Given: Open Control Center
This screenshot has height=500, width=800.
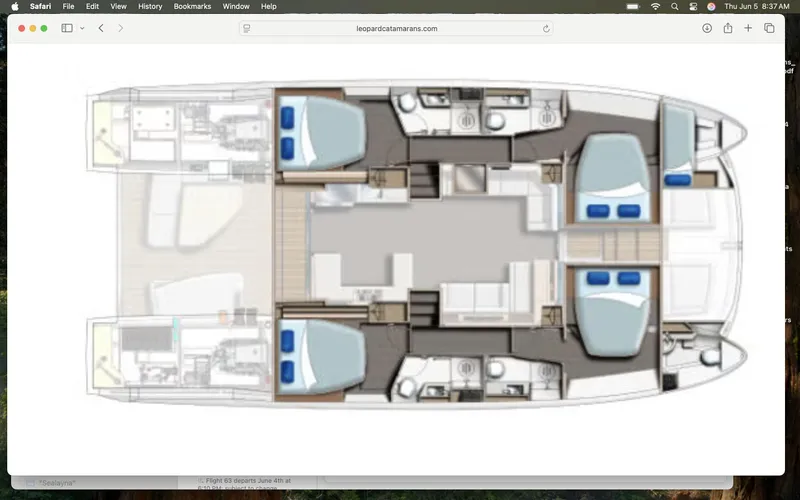Looking at the screenshot, I should (693, 6).
